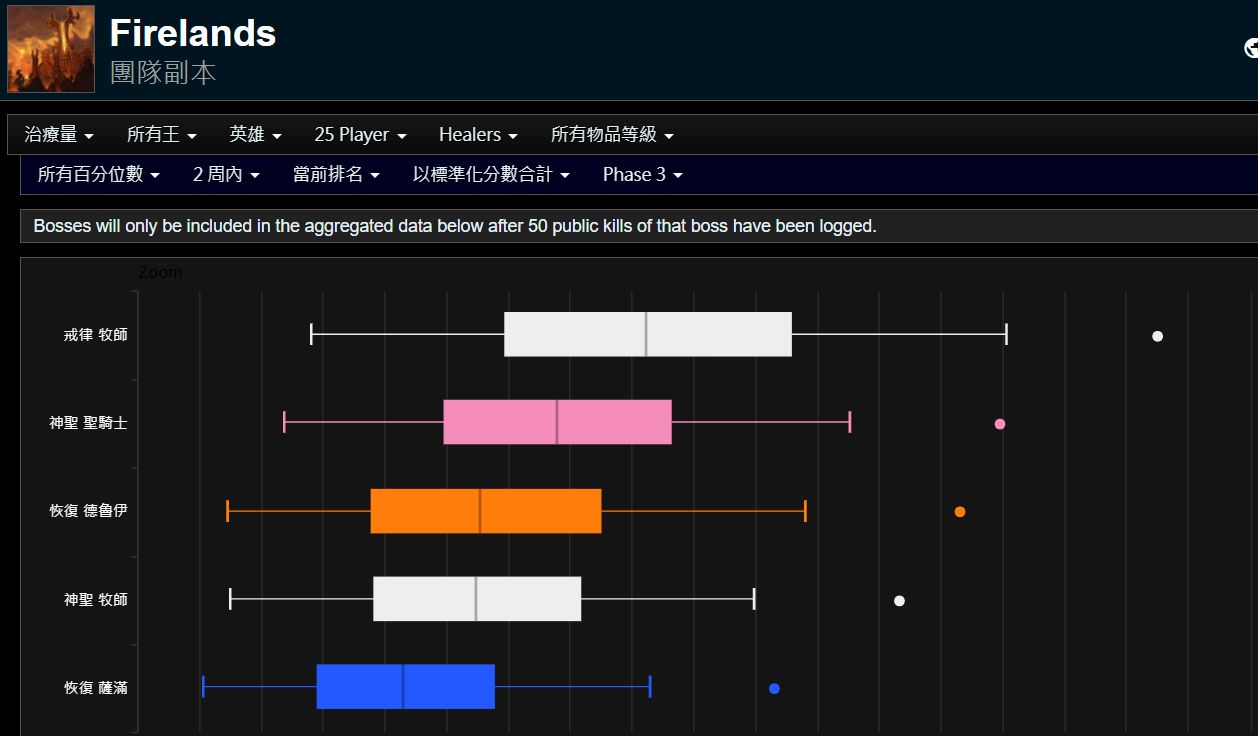The image size is (1258, 736).
Task: Open the 英雄 difficulty dropdown
Action: 255,134
